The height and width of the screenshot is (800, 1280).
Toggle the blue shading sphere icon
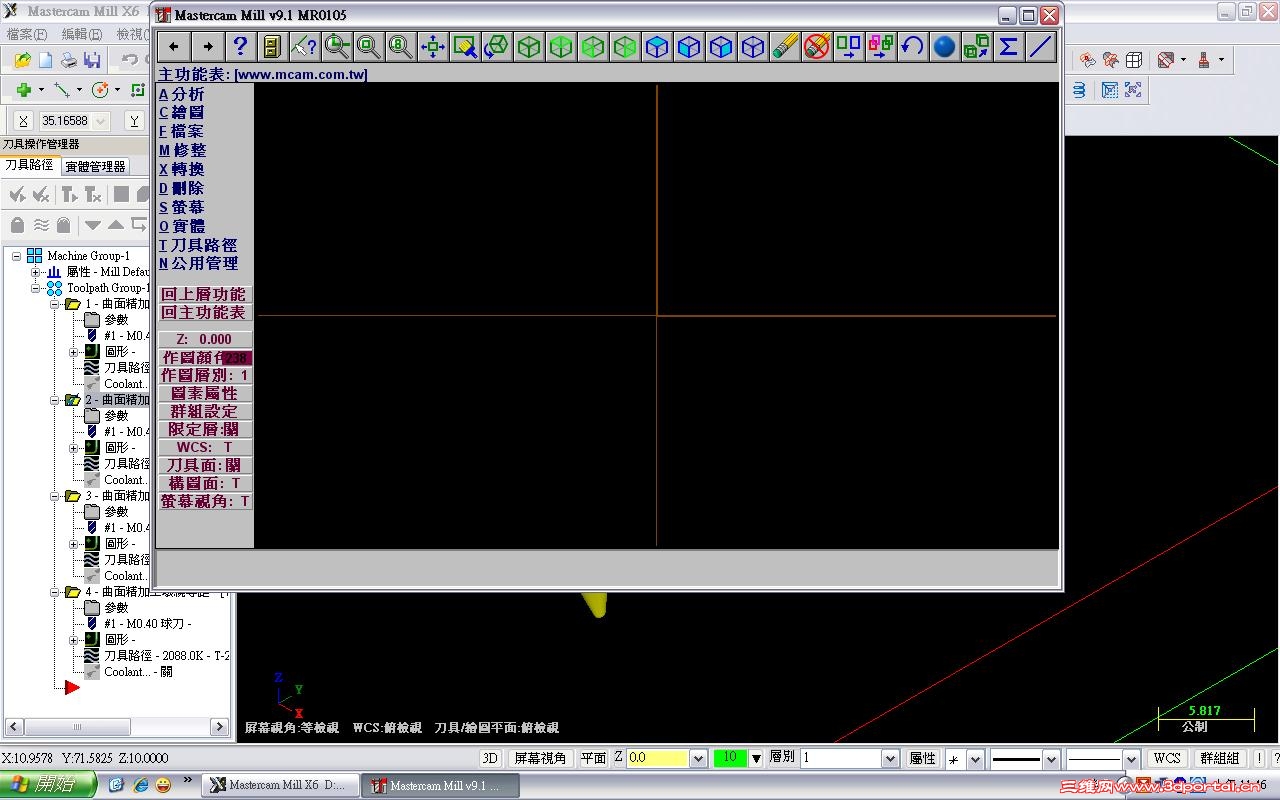tap(944, 47)
